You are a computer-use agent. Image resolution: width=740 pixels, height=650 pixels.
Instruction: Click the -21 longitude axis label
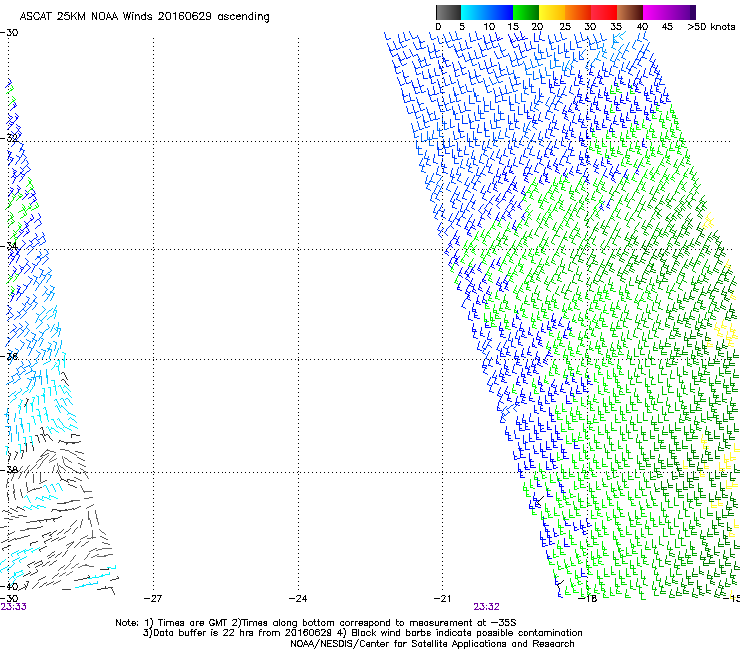click(x=443, y=599)
